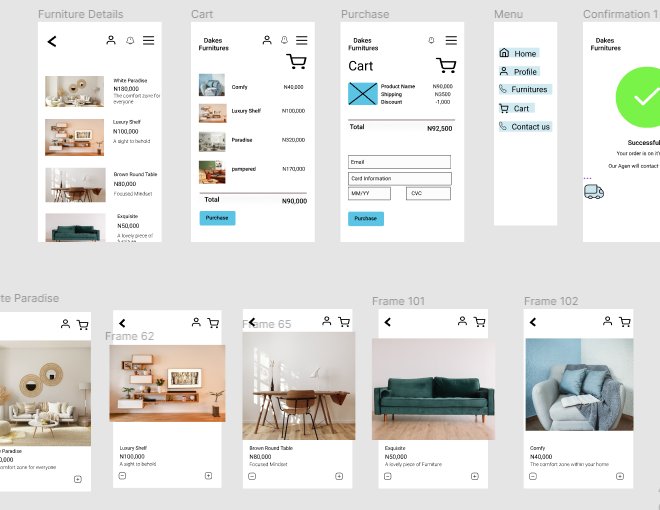Click Purchase button in Purchase frame
Viewport: 660px width, 510px height.
point(366,218)
